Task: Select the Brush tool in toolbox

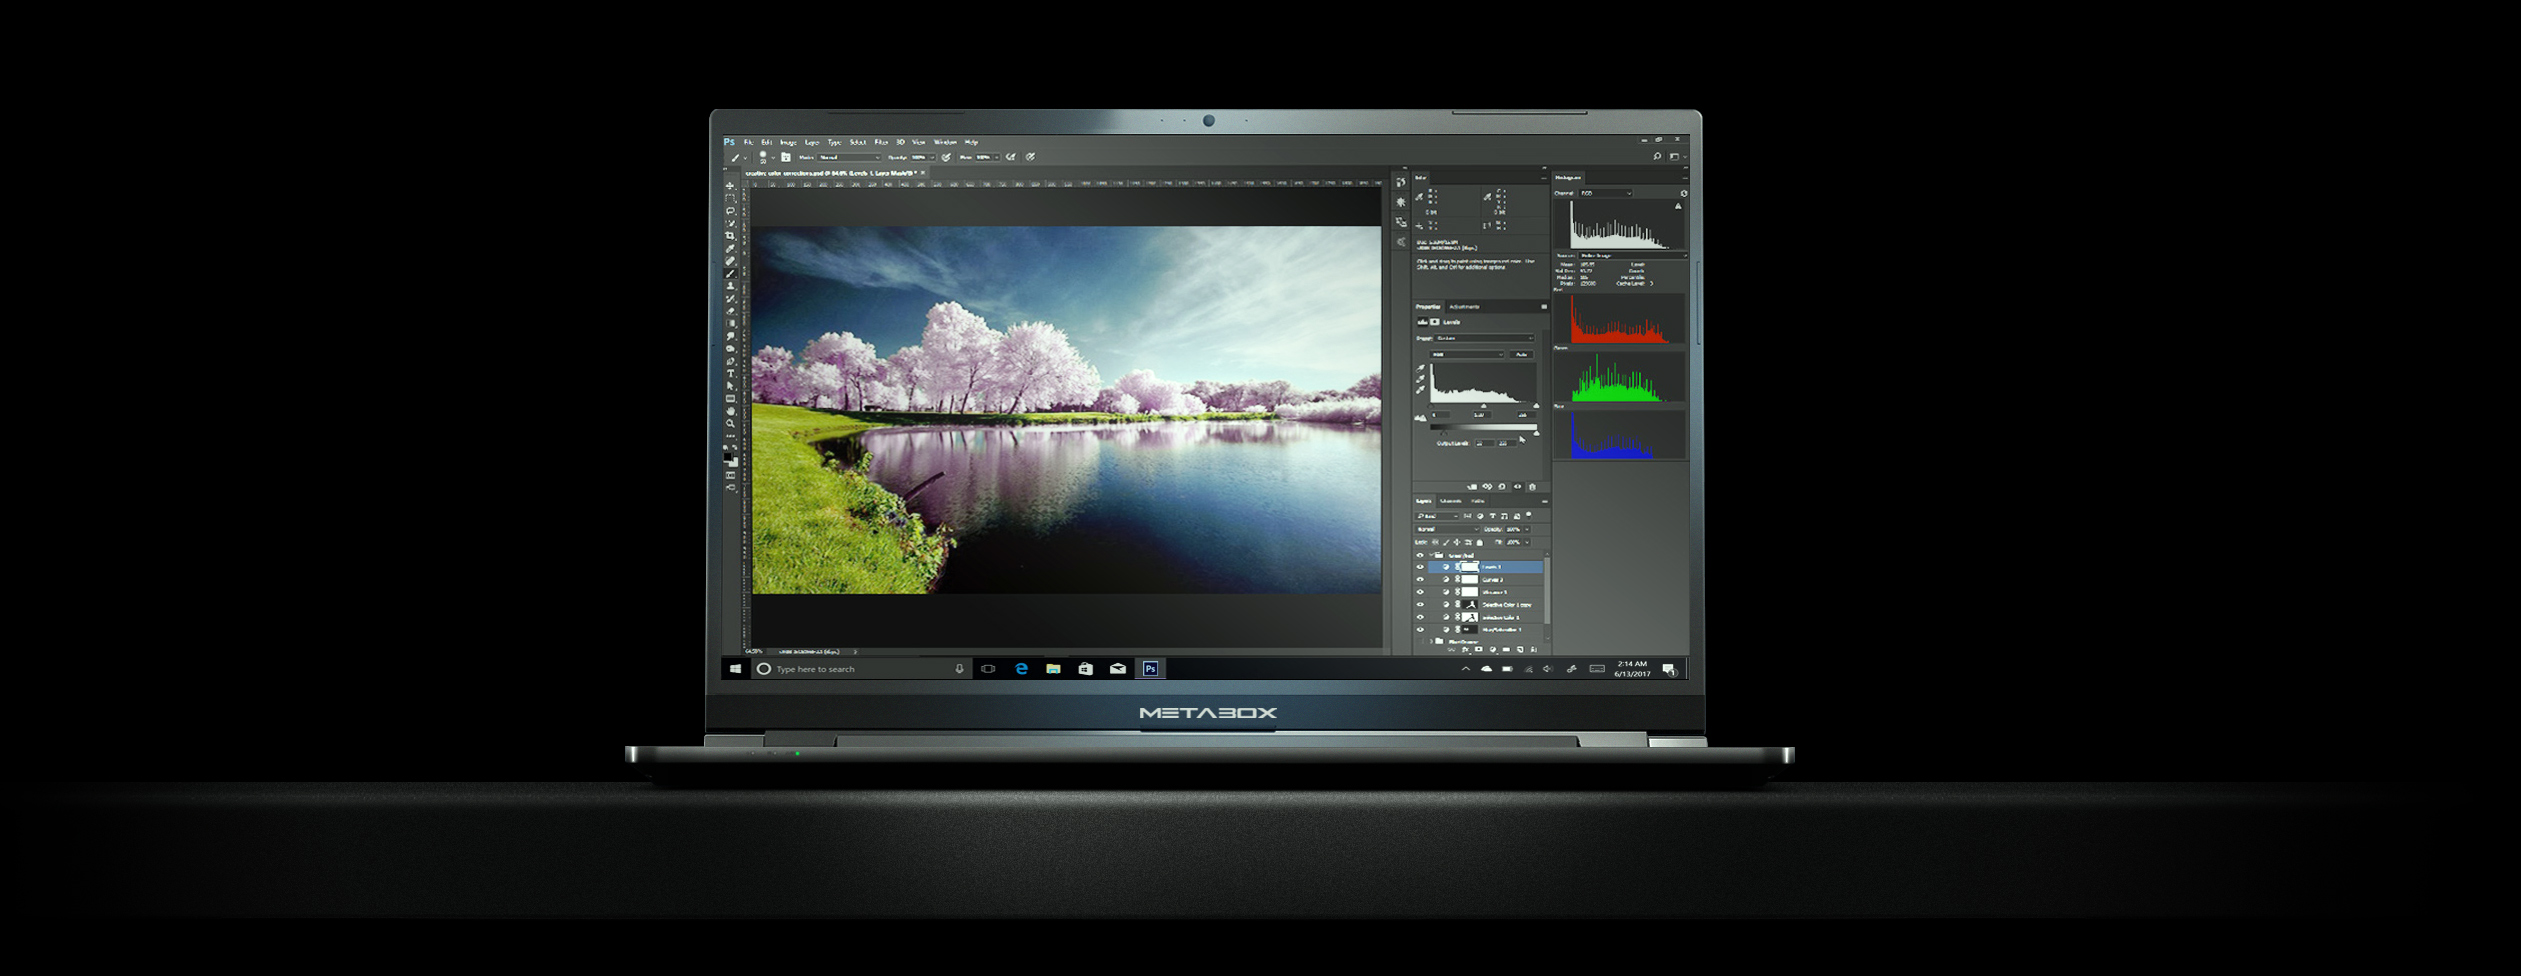Action: point(730,274)
